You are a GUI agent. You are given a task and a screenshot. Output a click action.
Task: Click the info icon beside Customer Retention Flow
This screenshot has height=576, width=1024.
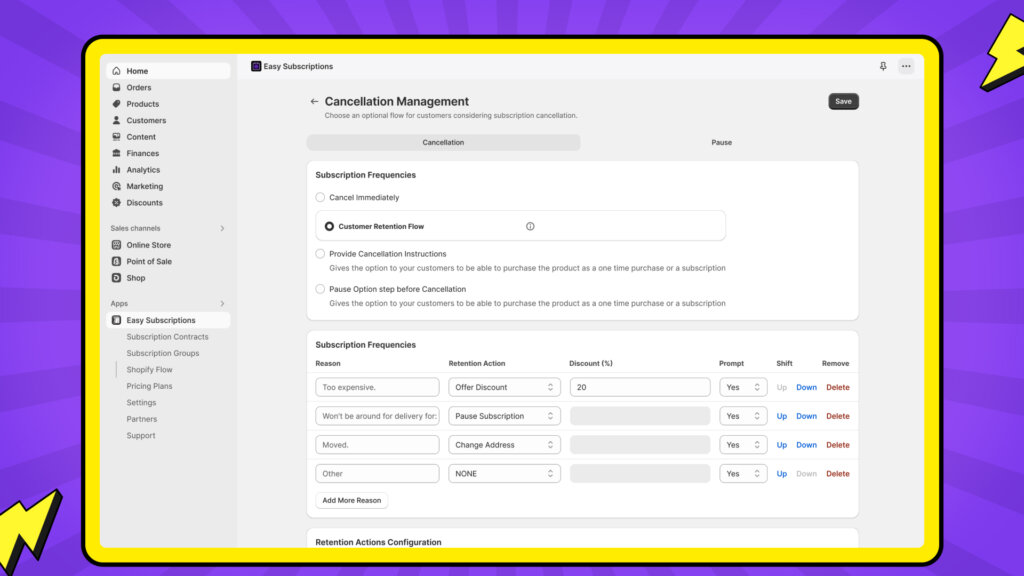pos(530,226)
